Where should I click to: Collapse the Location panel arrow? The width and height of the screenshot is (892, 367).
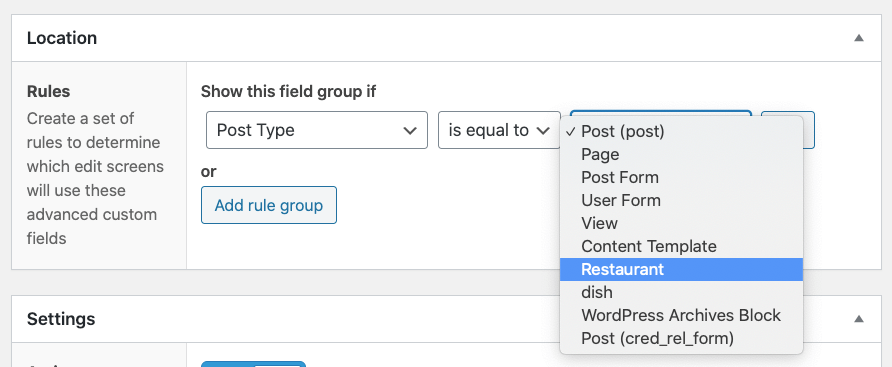point(859,38)
